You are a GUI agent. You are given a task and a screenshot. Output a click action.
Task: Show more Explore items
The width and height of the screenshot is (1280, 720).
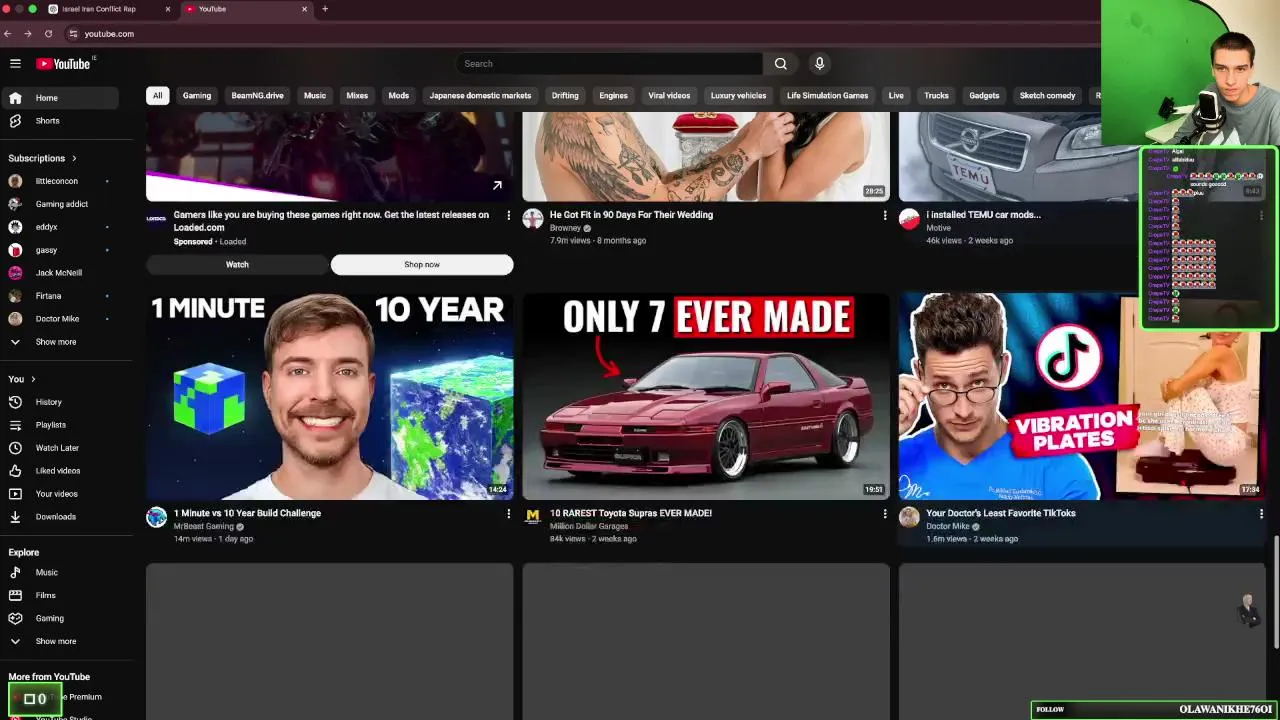(x=60, y=642)
